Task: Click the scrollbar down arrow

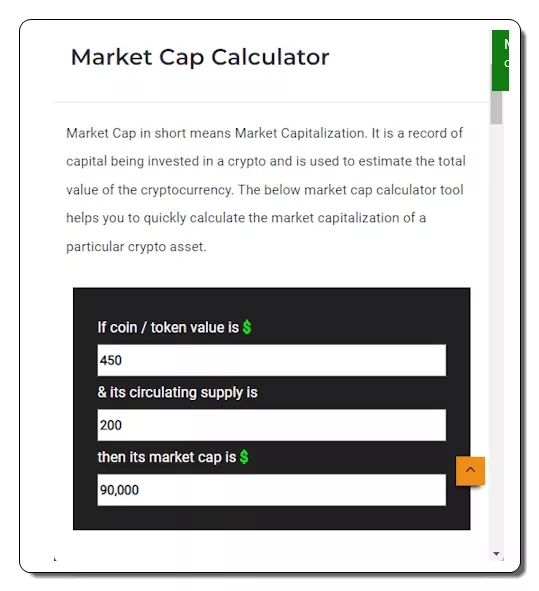Action: [496, 554]
